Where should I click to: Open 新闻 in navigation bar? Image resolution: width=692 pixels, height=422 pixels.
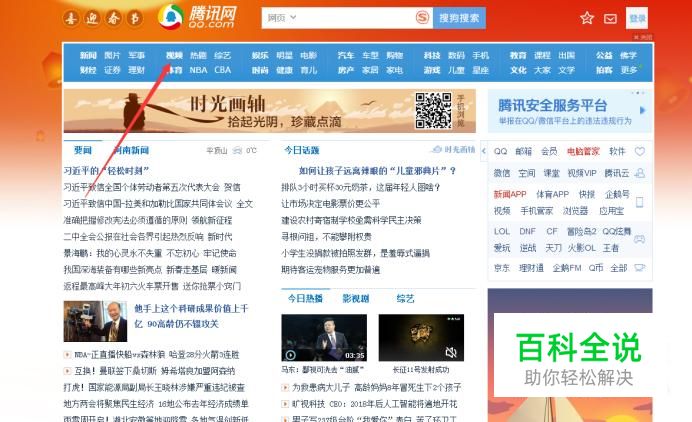tap(88, 56)
